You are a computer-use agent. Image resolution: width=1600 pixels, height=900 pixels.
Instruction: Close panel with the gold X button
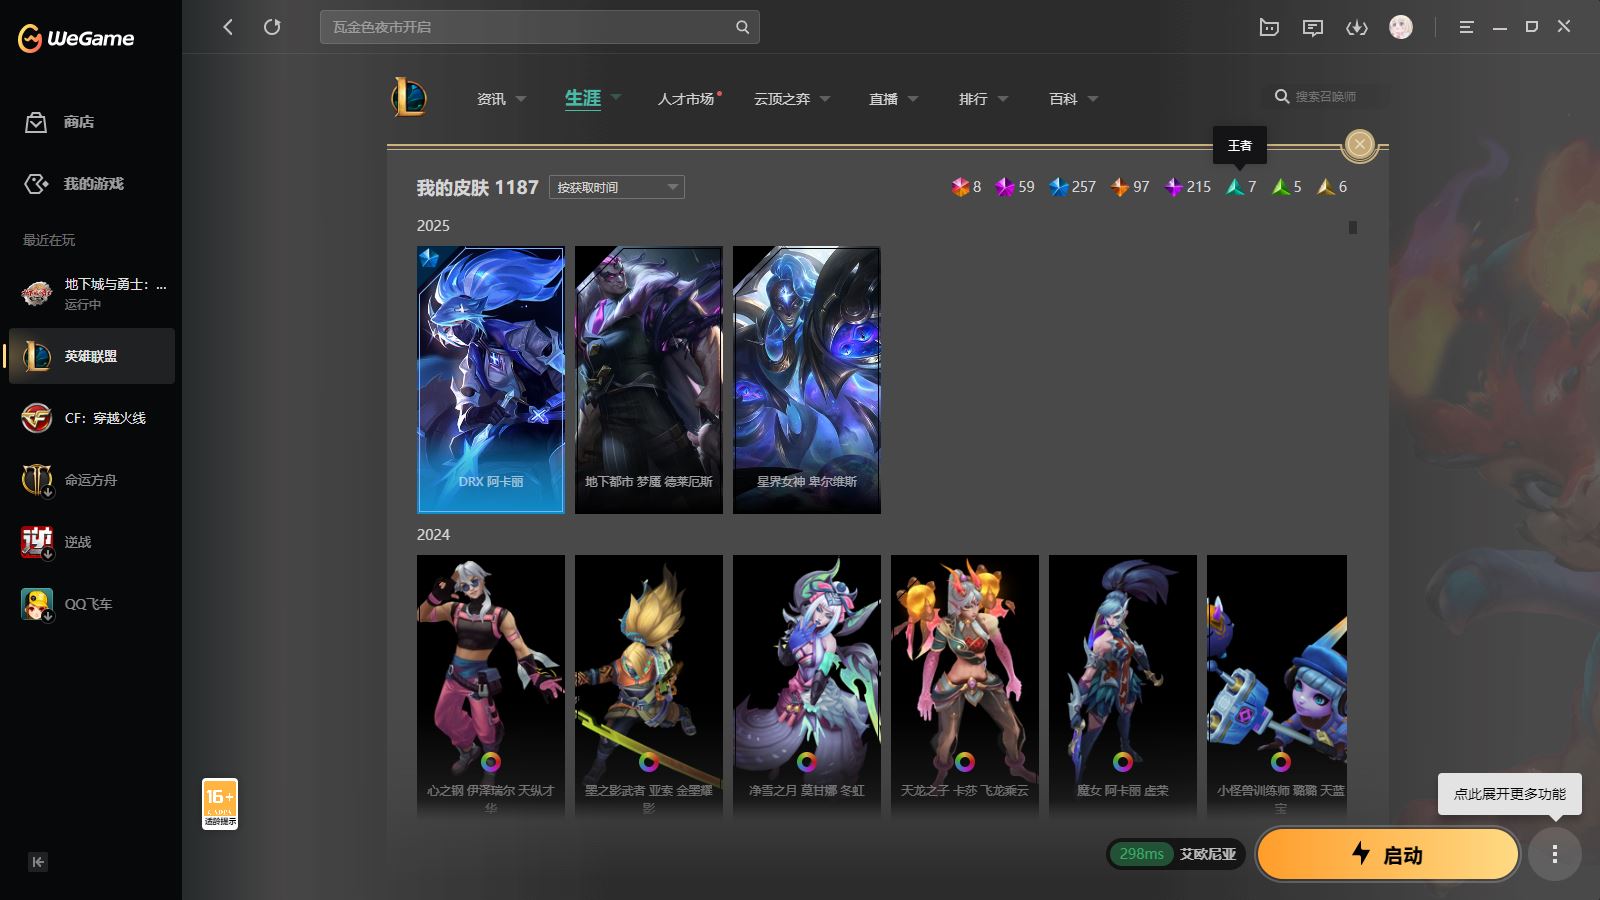pyautogui.click(x=1359, y=145)
